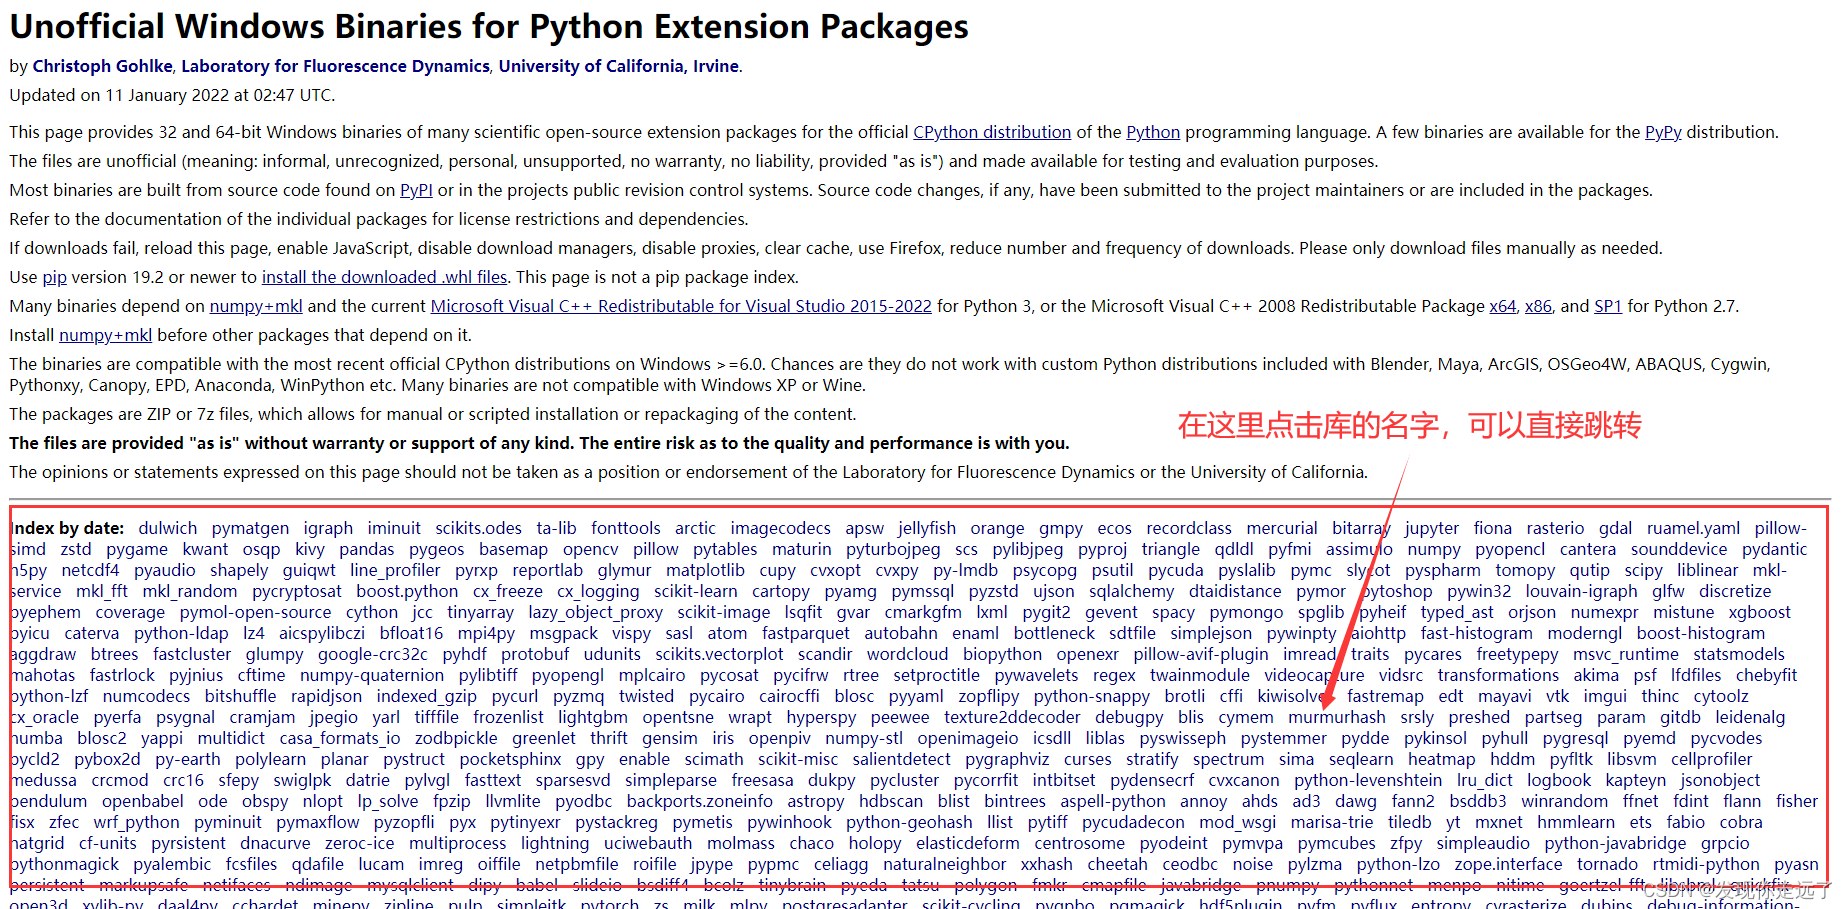This screenshot has height=909, width=1847.
Task: Jump to the fastparquet package
Action: (x=805, y=633)
